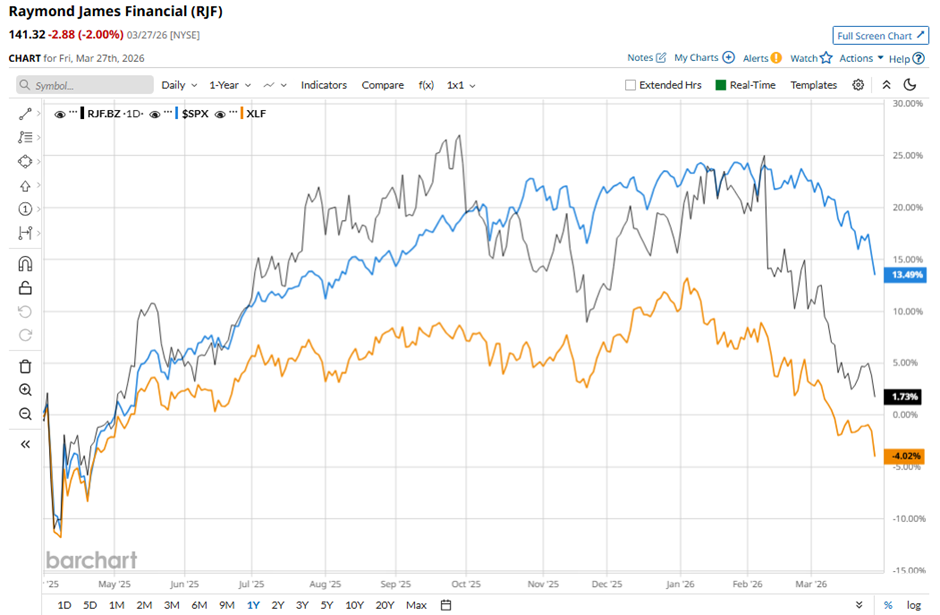Choose the shapes polygon tool
This screenshot has width=940, height=615.
coord(25,161)
